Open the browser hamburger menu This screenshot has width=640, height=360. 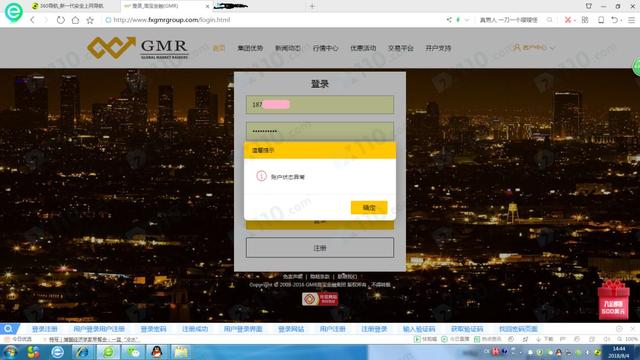coord(631,20)
